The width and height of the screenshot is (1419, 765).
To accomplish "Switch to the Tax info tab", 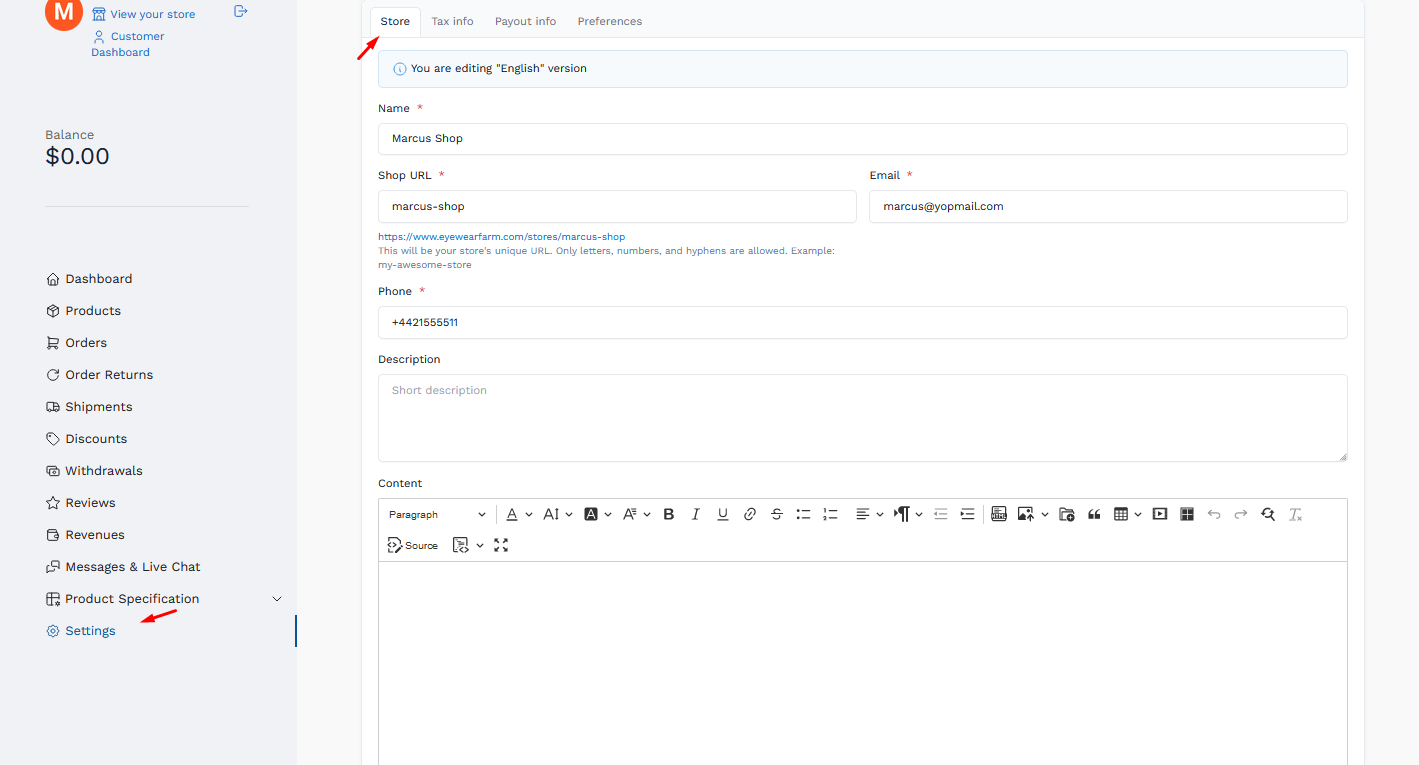I will click(453, 21).
